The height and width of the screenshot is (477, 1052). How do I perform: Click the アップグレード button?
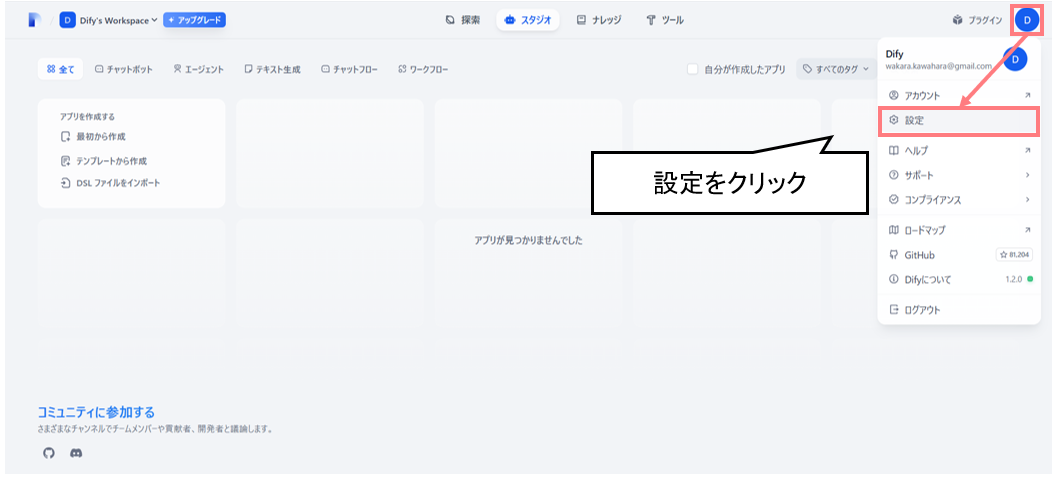pos(195,20)
